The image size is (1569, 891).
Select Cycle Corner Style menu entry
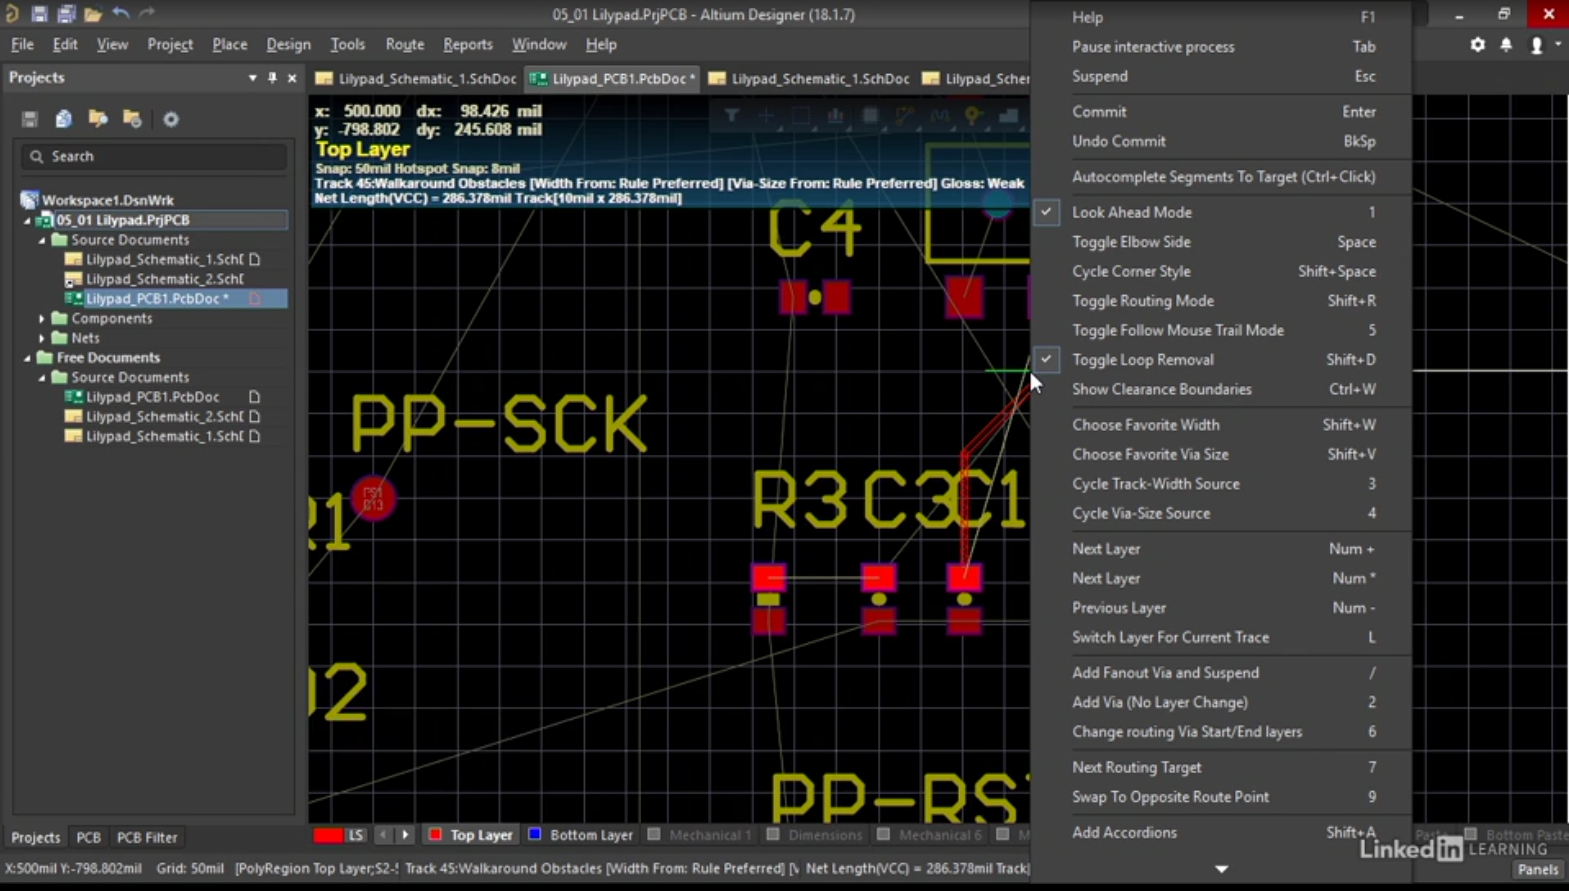[1223, 271]
